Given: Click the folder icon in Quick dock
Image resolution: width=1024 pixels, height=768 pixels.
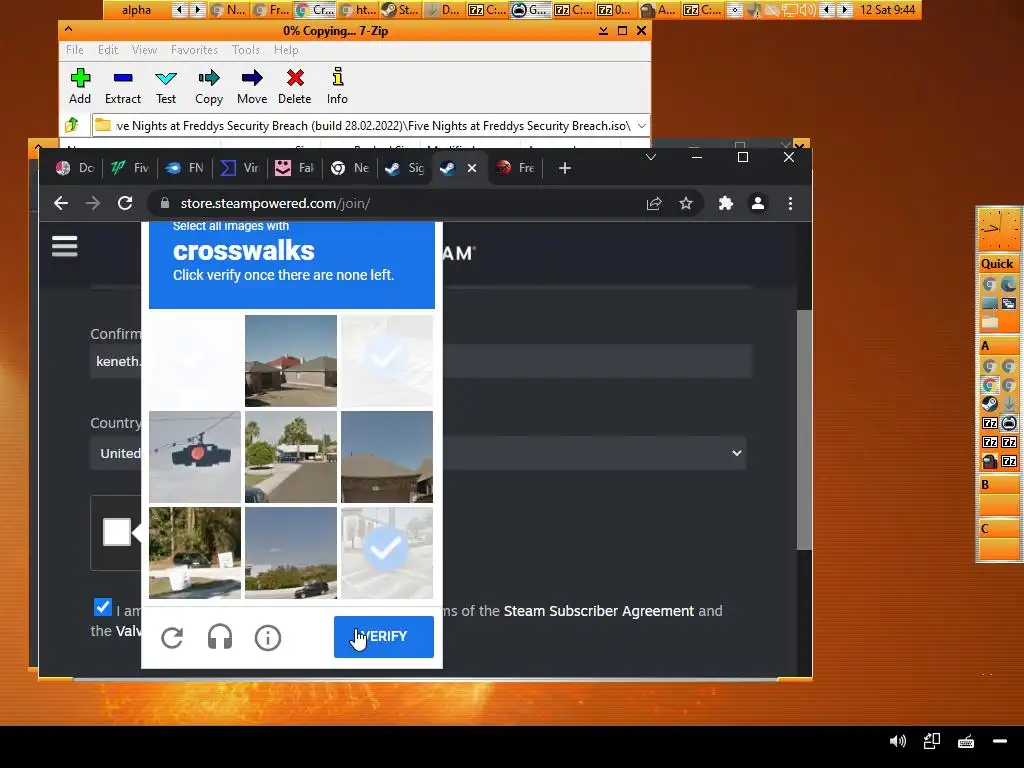Looking at the screenshot, I should pyautogui.click(x=989, y=322).
